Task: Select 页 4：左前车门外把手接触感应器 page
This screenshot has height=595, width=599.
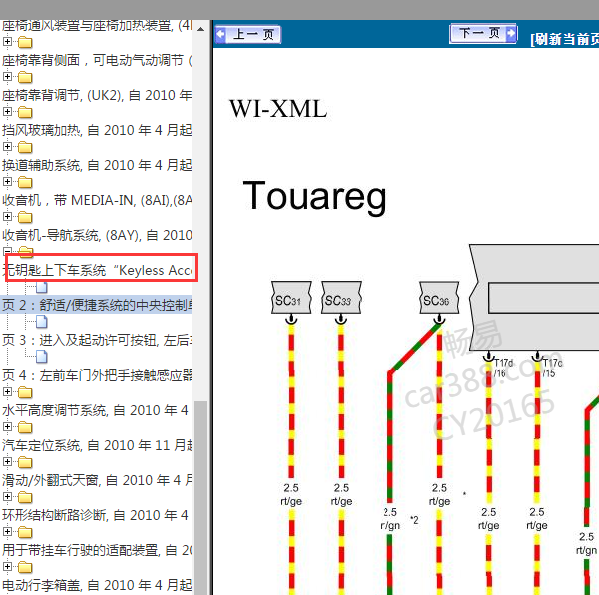Action: pos(97,375)
